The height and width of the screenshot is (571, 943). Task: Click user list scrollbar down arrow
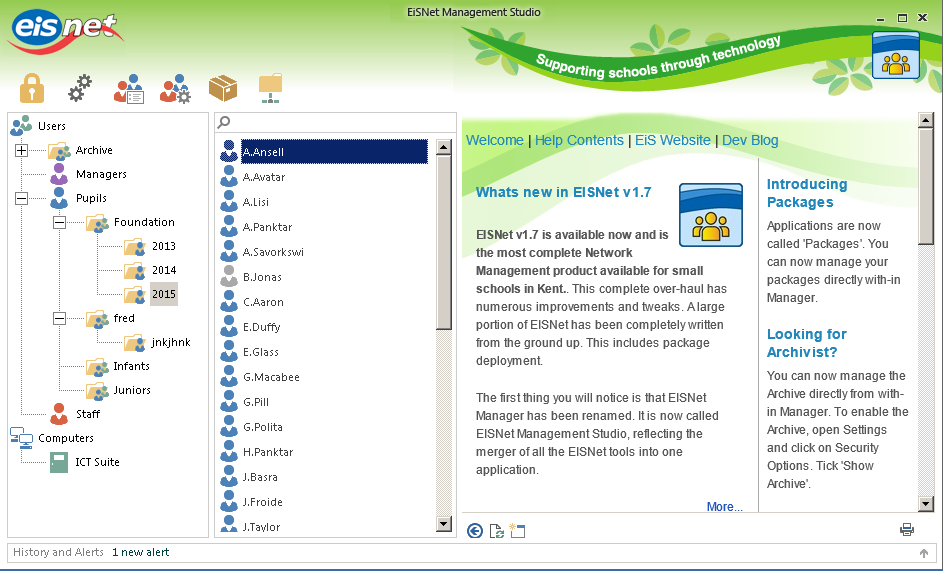444,524
